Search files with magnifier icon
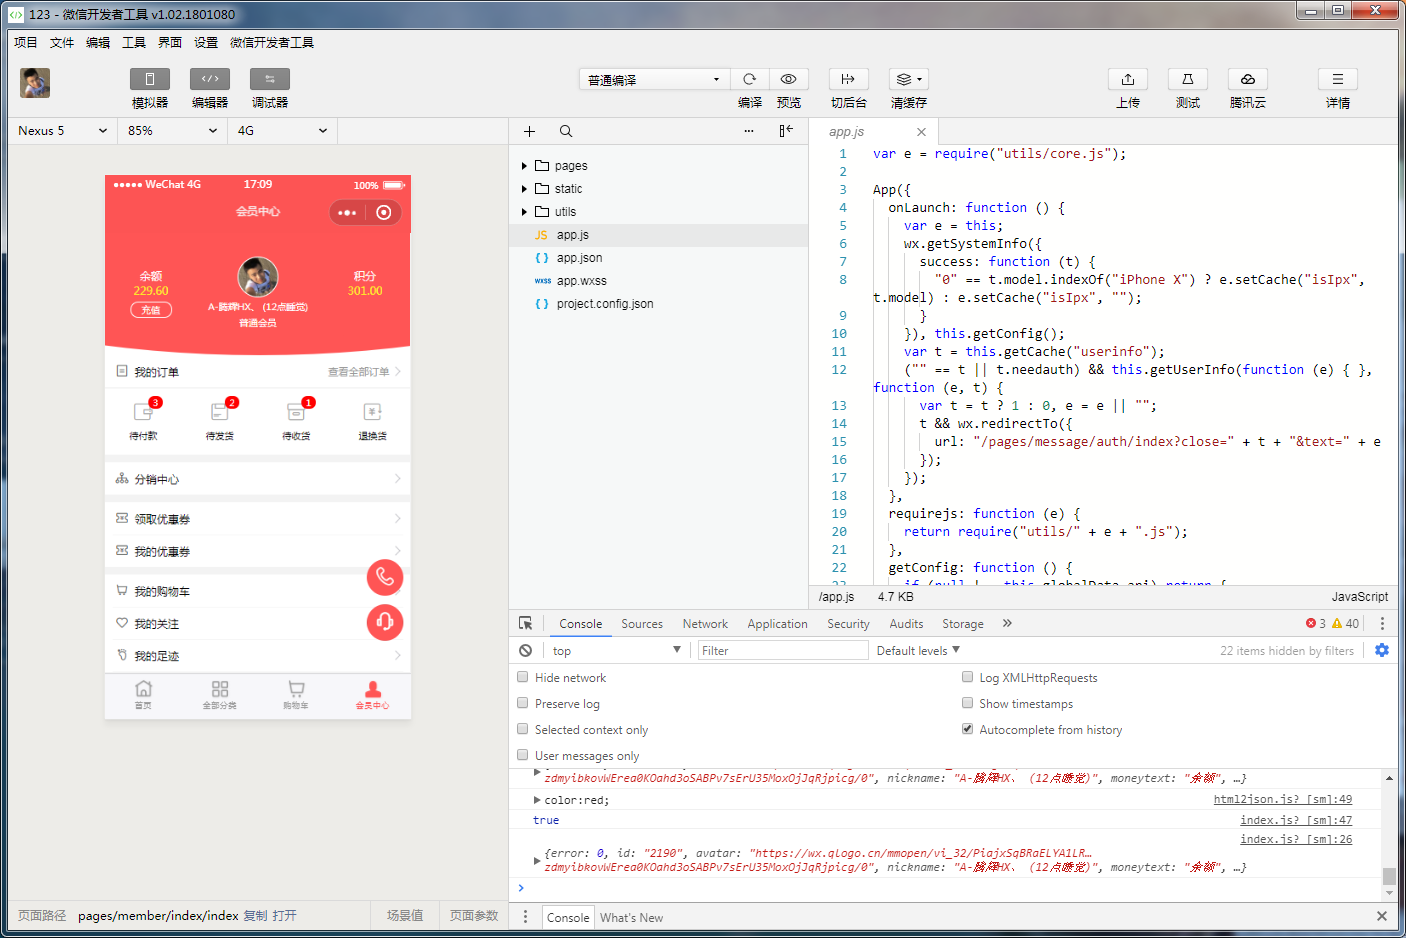The height and width of the screenshot is (938, 1406). click(x=566, y=131)
